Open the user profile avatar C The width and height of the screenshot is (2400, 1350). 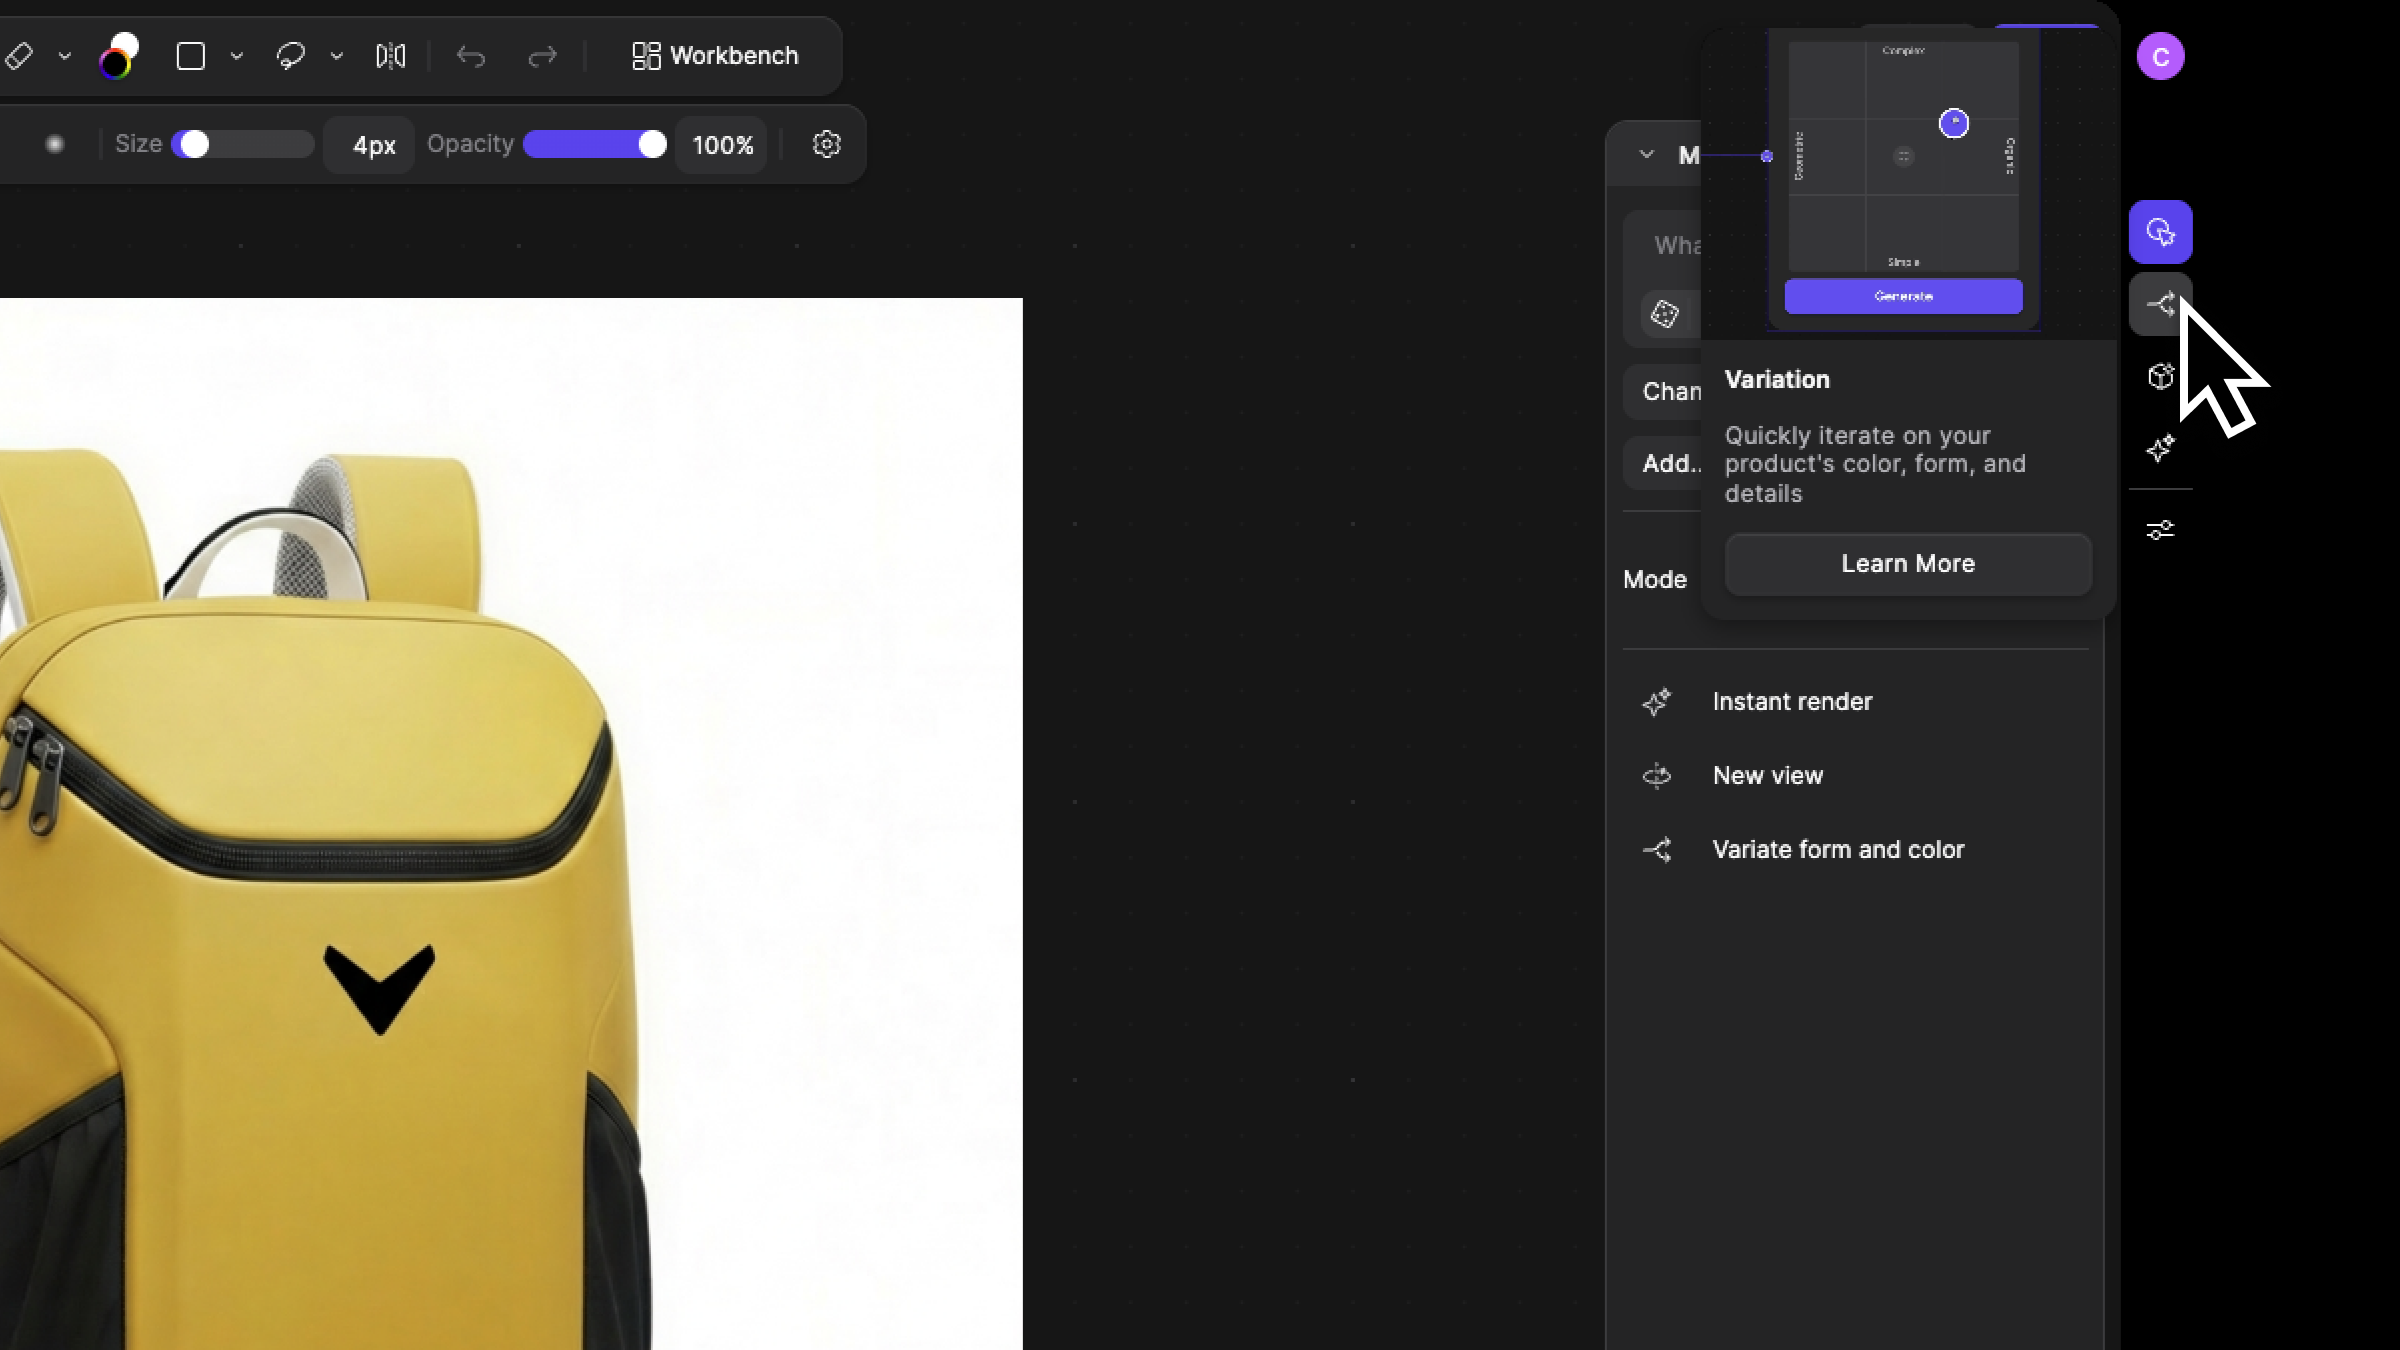(2160, 57)
